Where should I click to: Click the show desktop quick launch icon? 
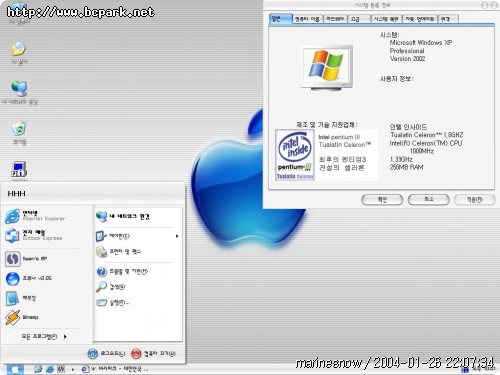(38, 369)
